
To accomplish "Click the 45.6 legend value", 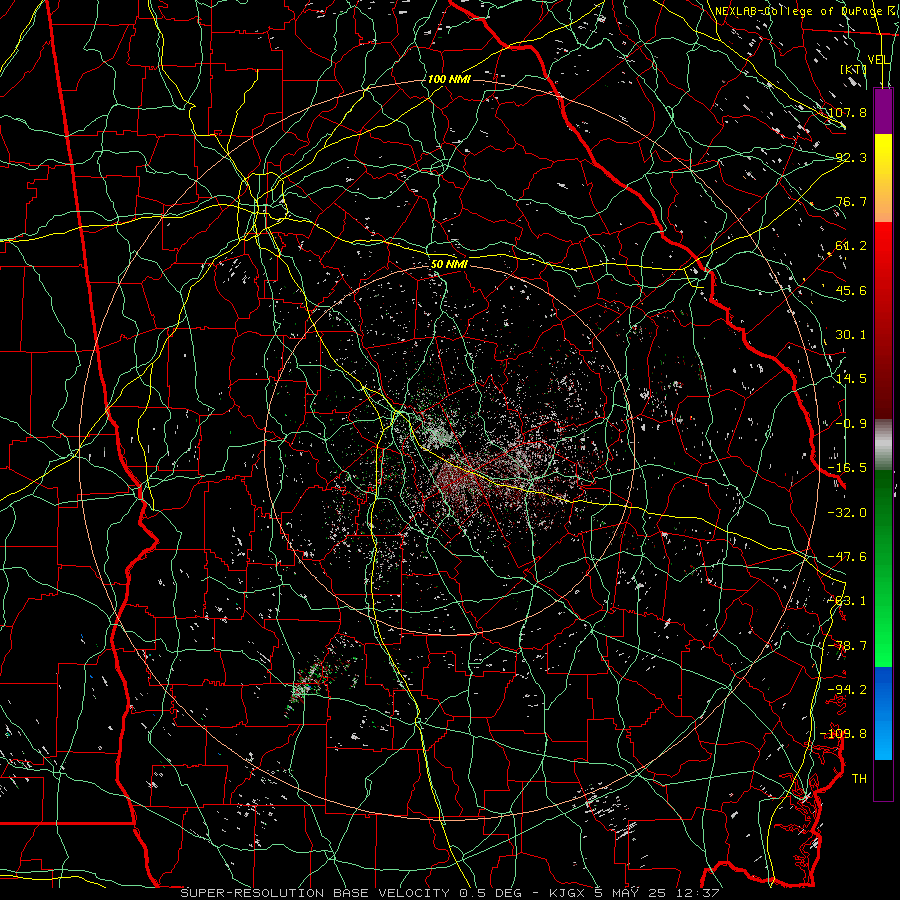I will (x=851, y=290).
